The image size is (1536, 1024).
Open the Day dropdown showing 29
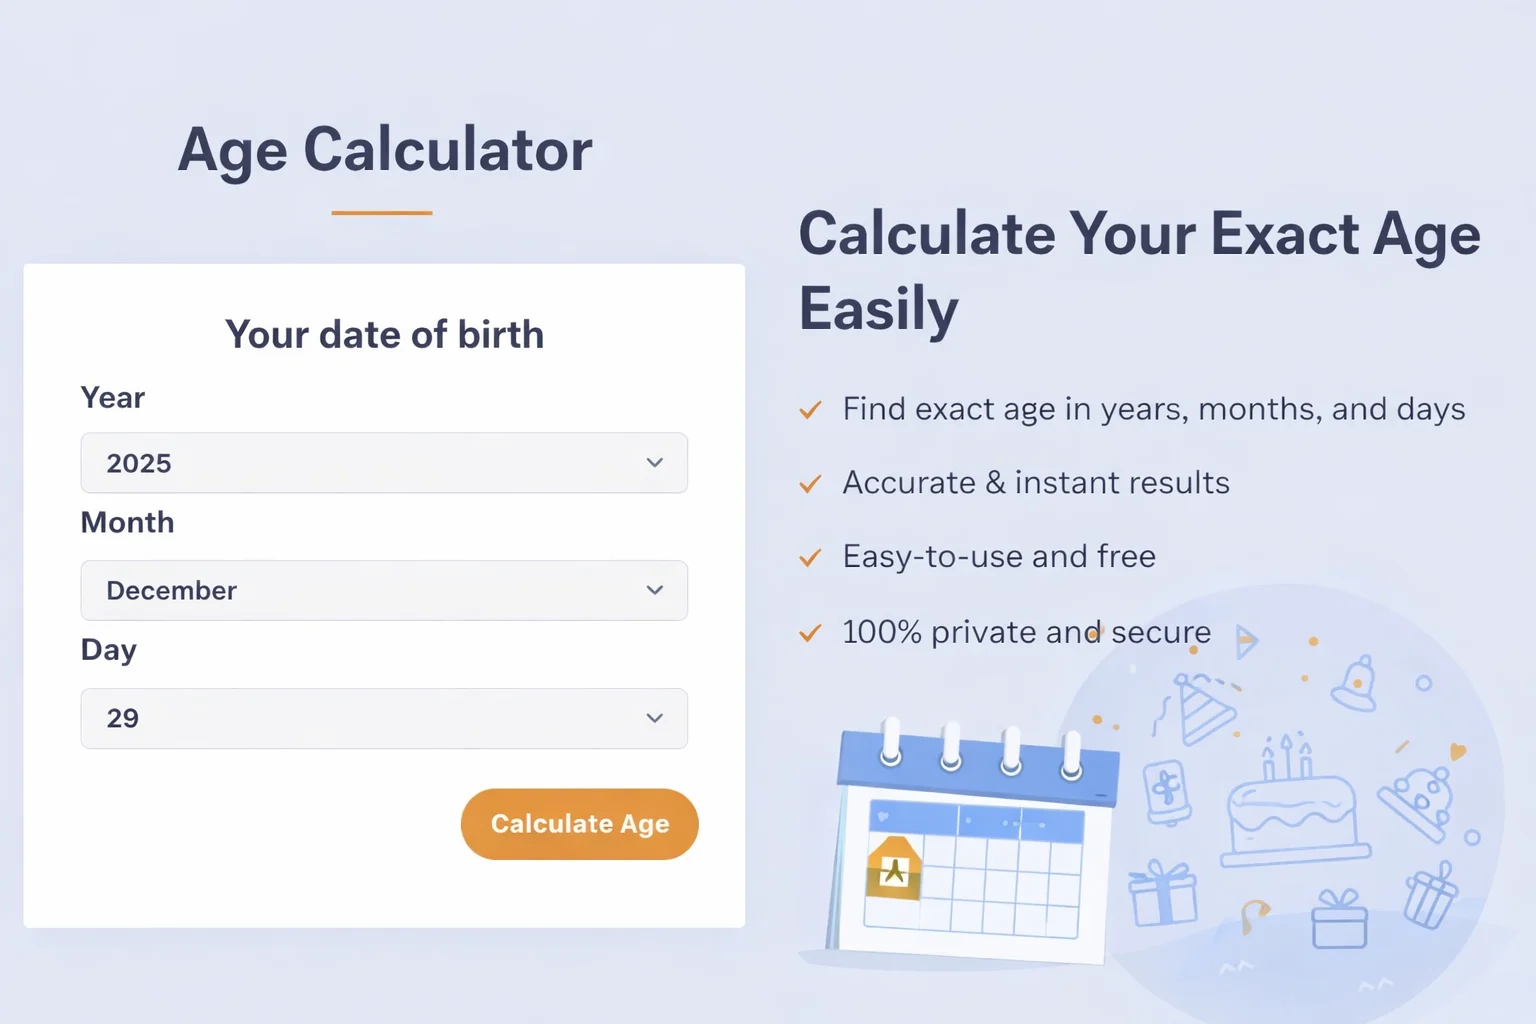384,718
